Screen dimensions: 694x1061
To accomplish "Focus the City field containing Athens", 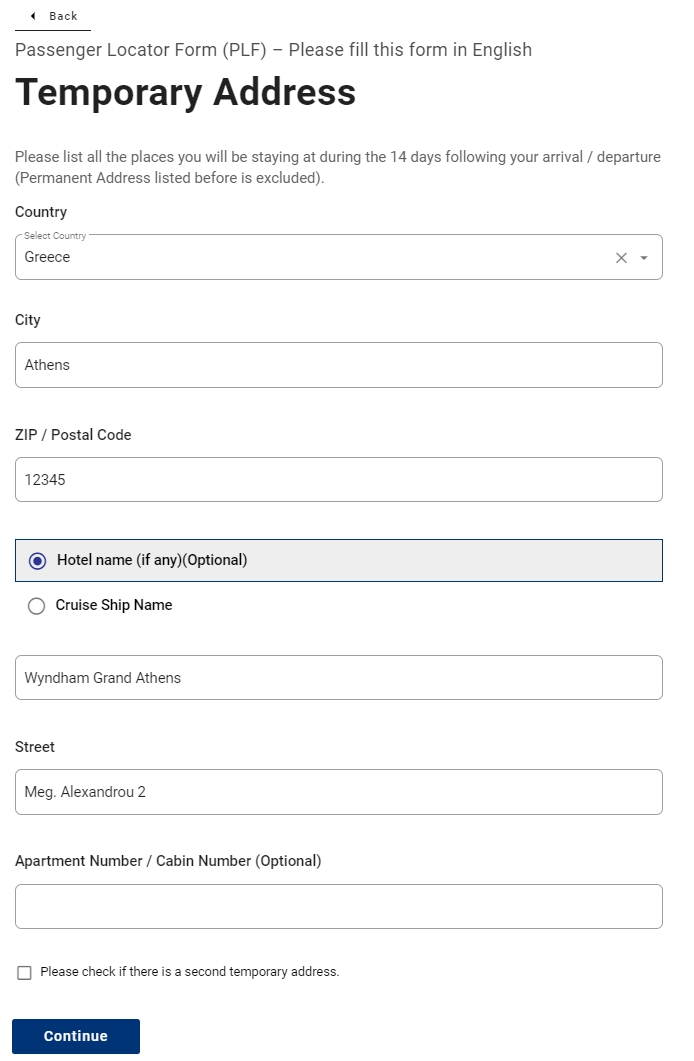I will (x=338, y=365).
